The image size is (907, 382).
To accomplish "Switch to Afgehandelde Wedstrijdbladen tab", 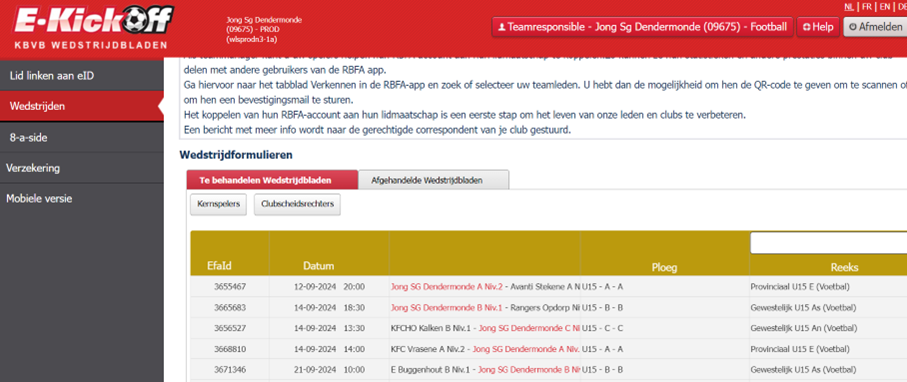I will coord(434,180).
